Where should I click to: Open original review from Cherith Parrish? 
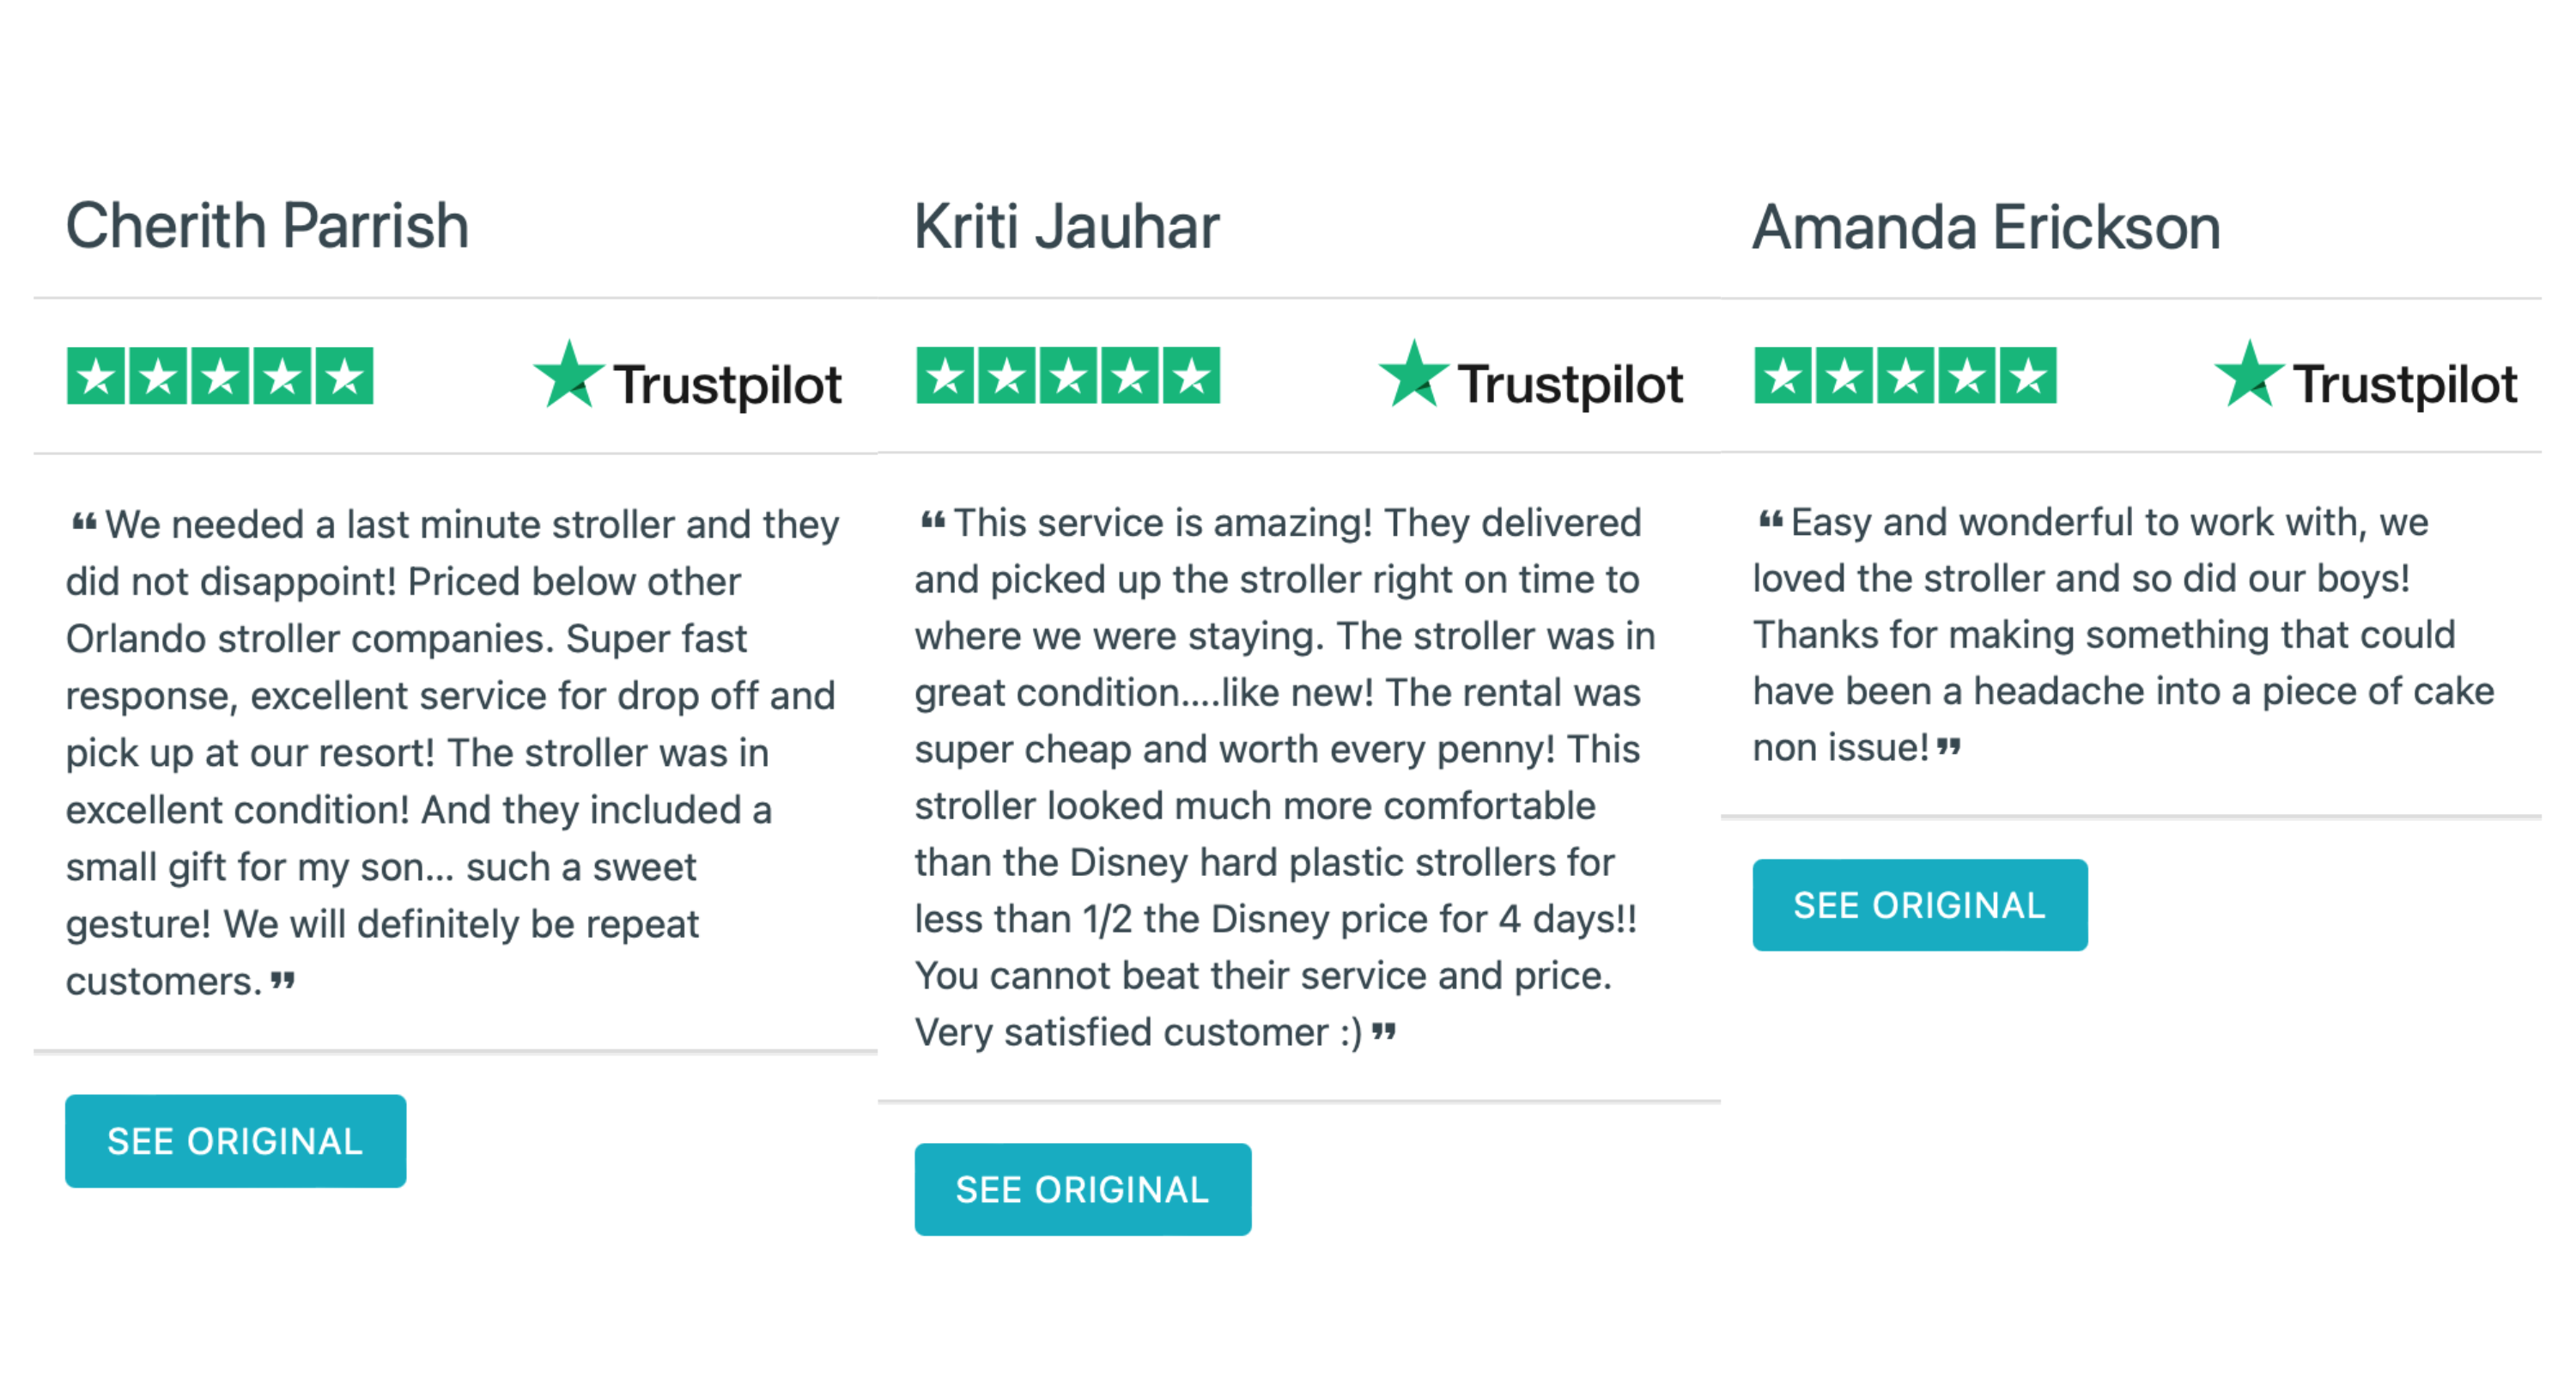235,1141
